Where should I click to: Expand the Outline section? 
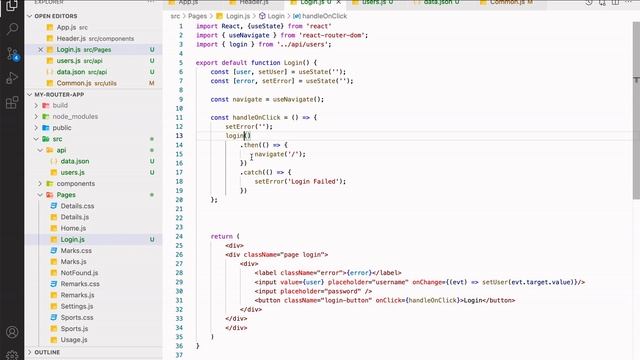pos(93,352)
